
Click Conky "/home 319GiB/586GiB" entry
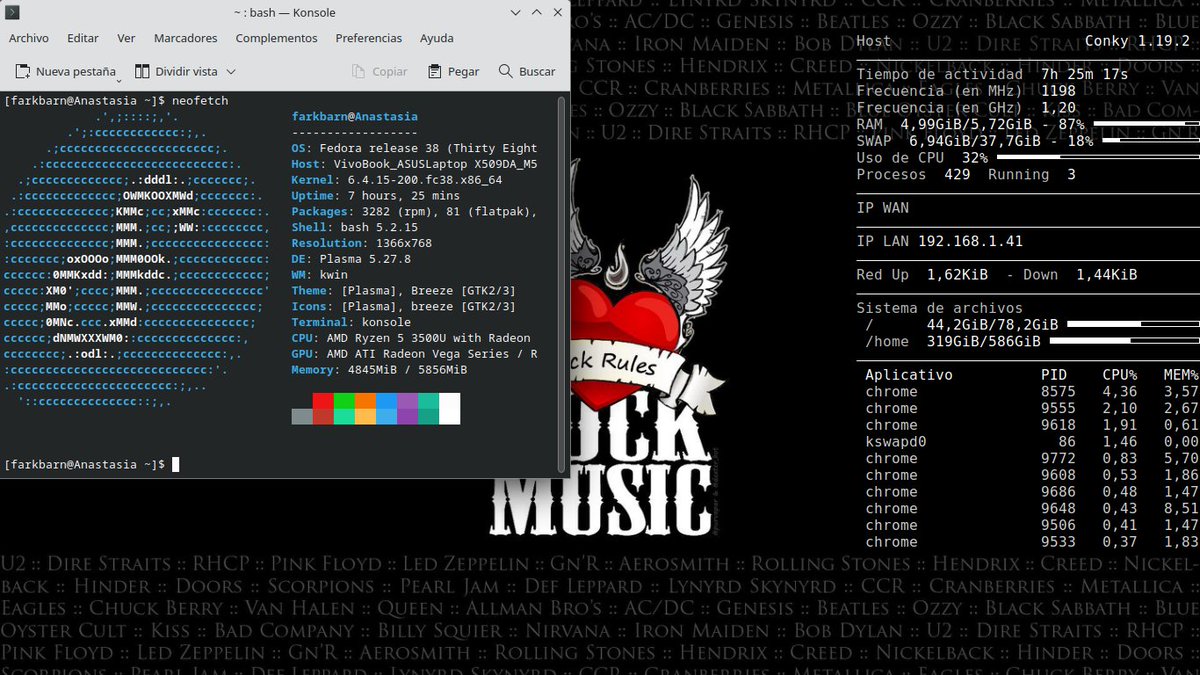[x=953, y=341]
